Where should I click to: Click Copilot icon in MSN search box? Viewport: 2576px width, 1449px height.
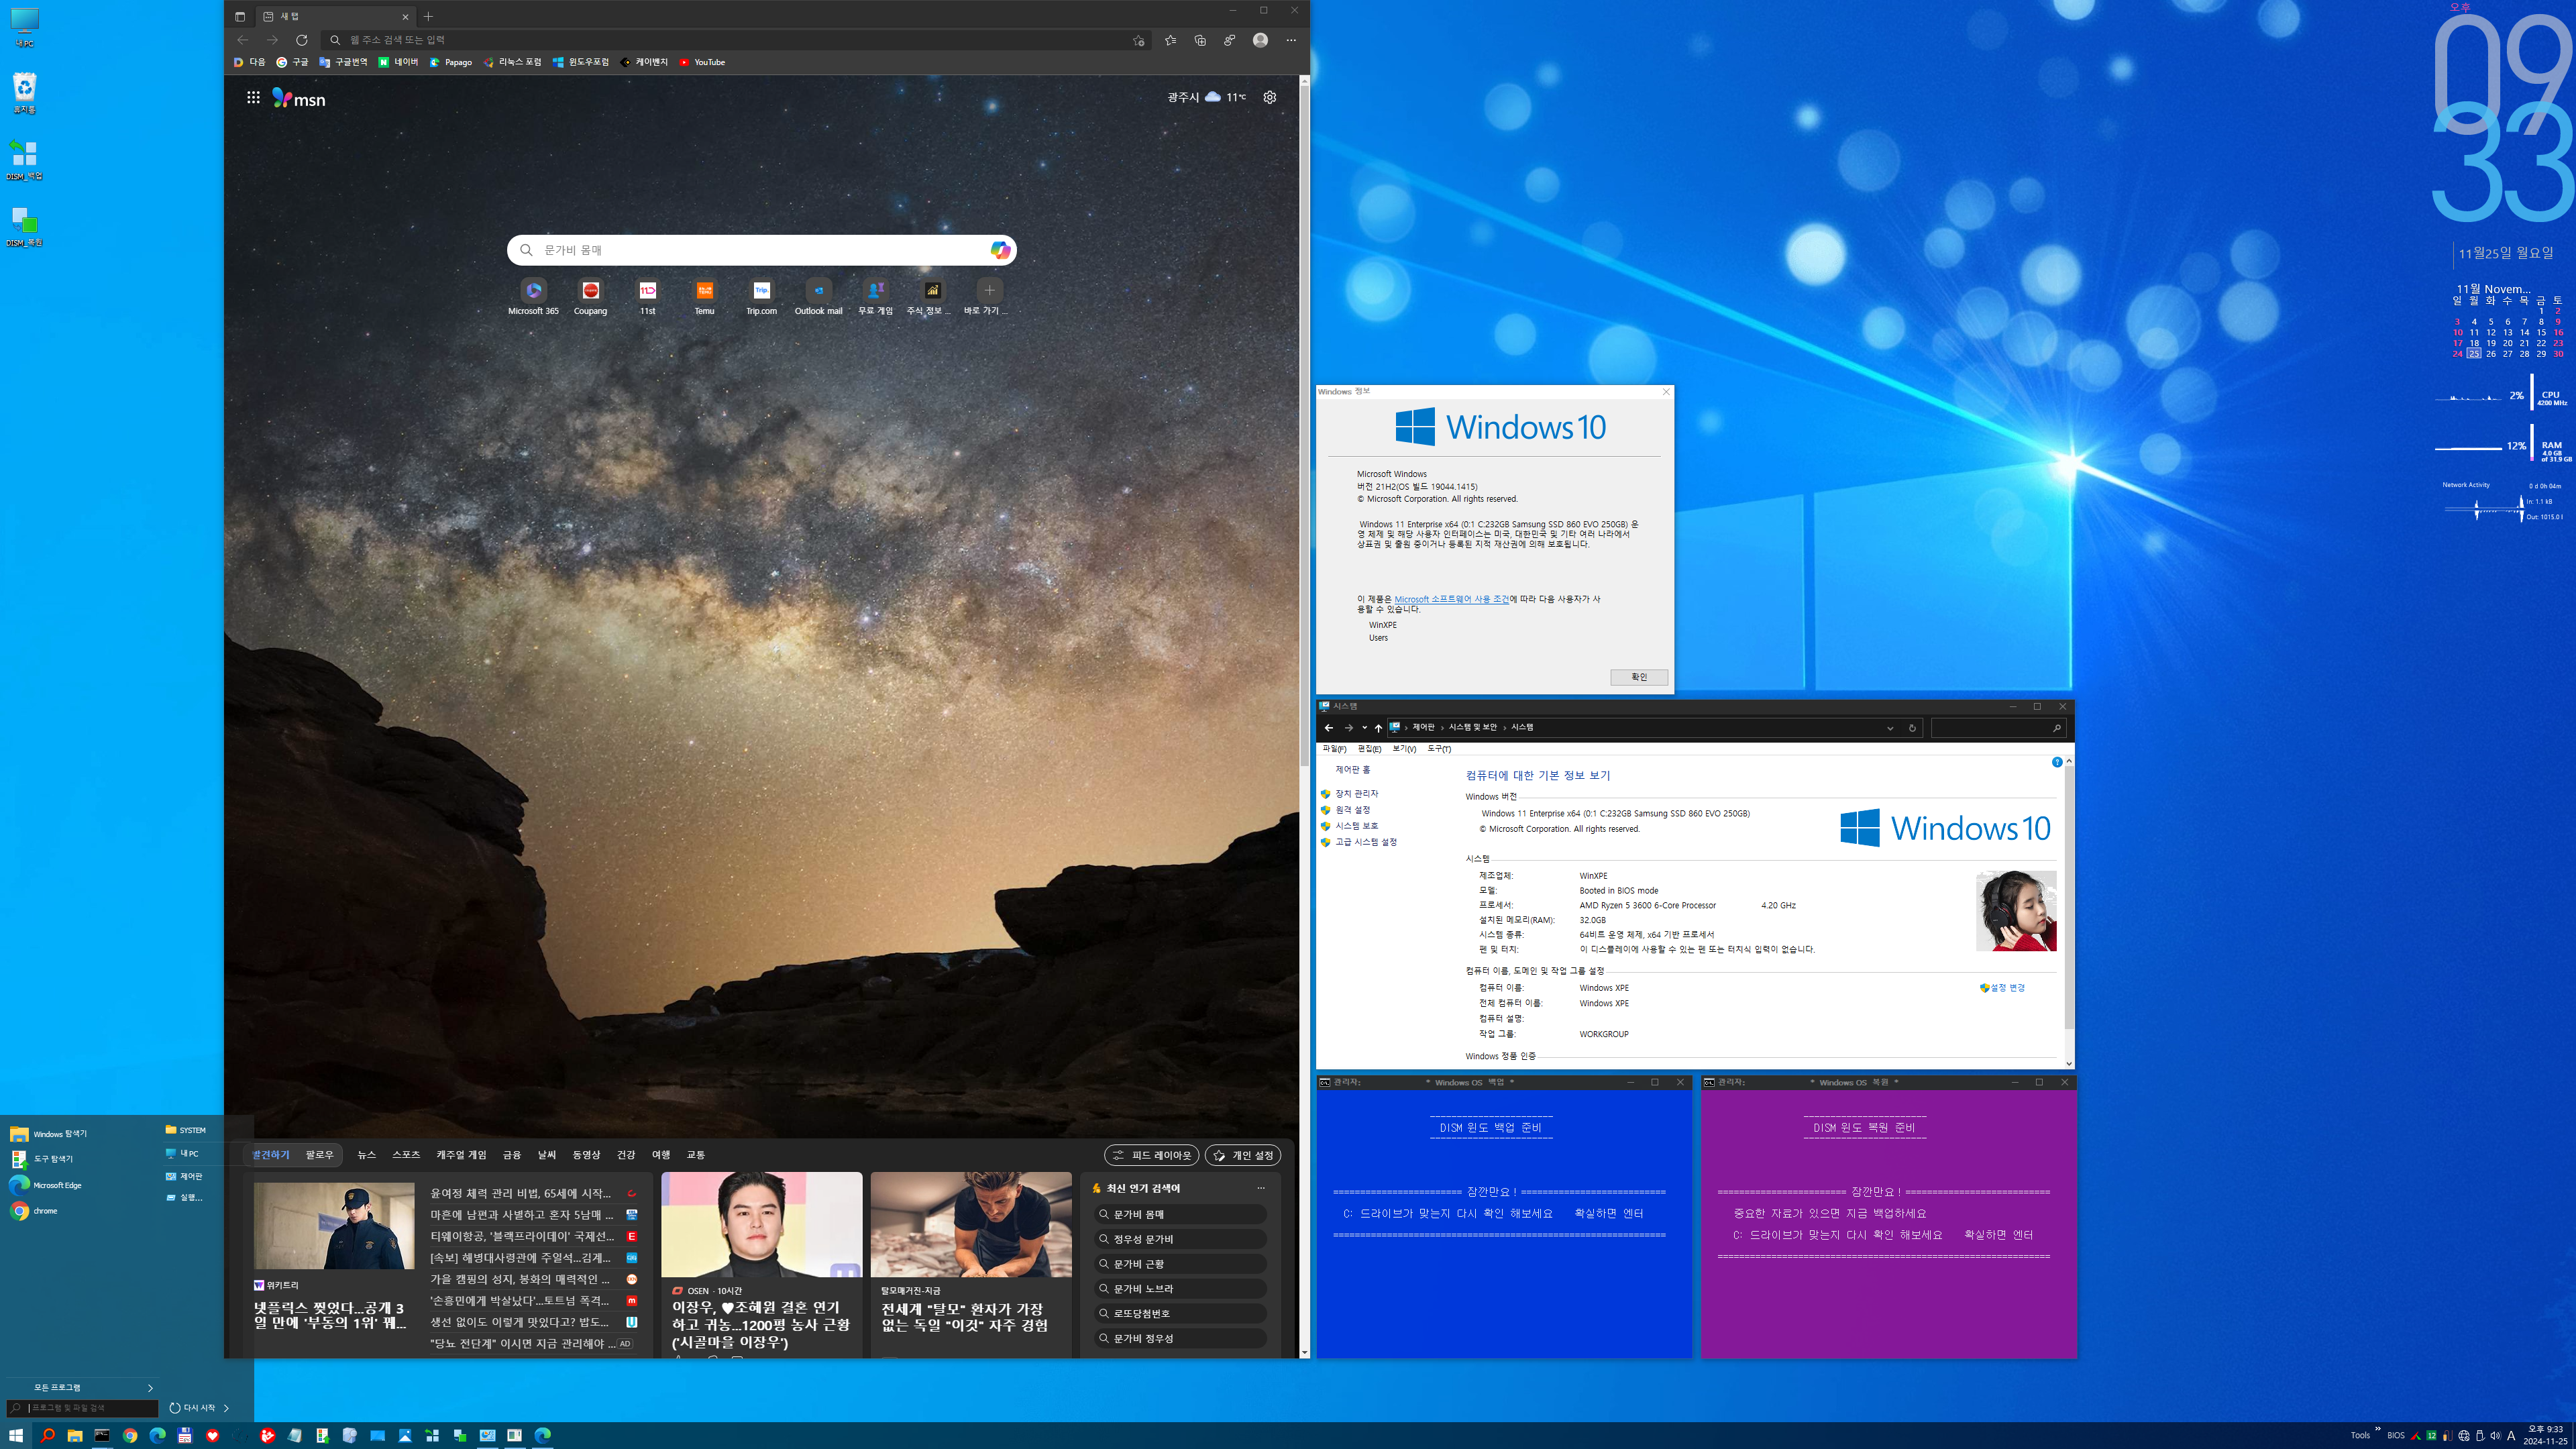(999, 250)
